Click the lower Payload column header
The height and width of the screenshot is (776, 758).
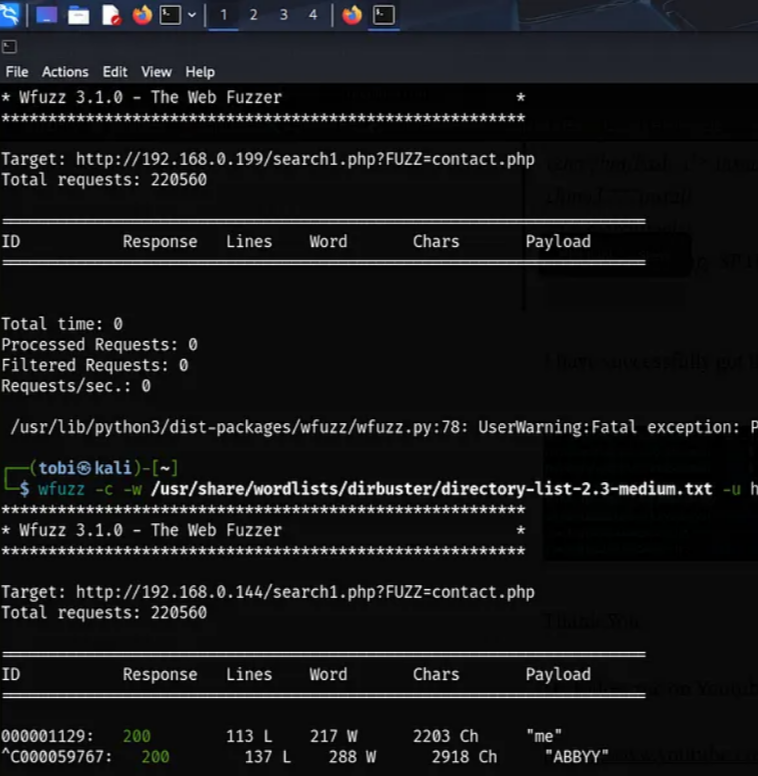pos(558,675)
